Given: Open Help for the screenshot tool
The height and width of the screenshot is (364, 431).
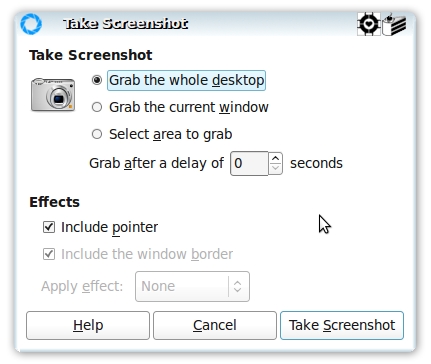Looking at the screenshot, I should 88,325.
